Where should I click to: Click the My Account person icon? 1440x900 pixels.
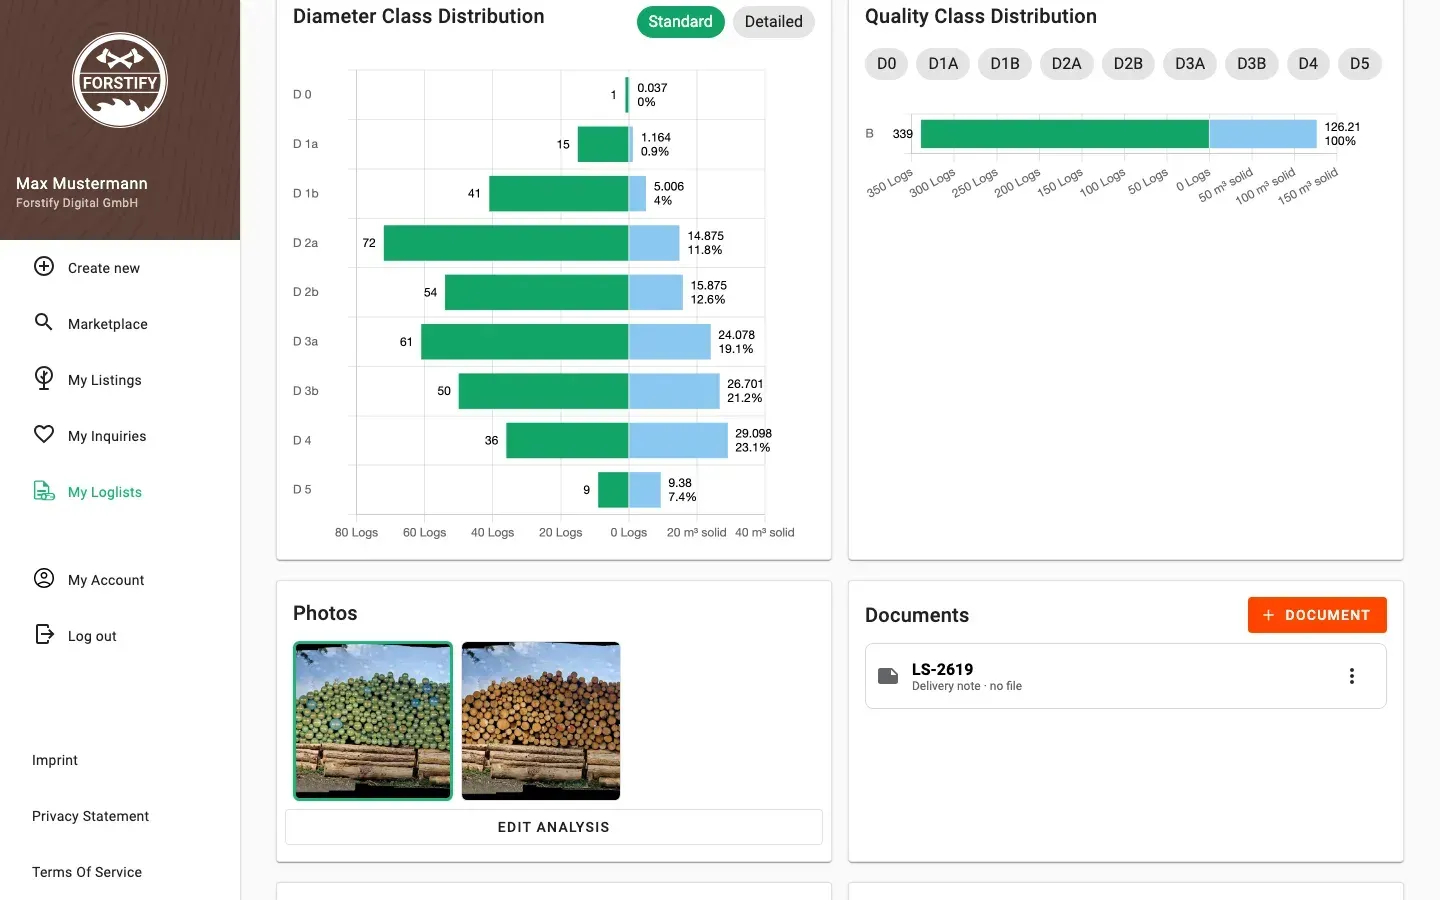[44, 578]
